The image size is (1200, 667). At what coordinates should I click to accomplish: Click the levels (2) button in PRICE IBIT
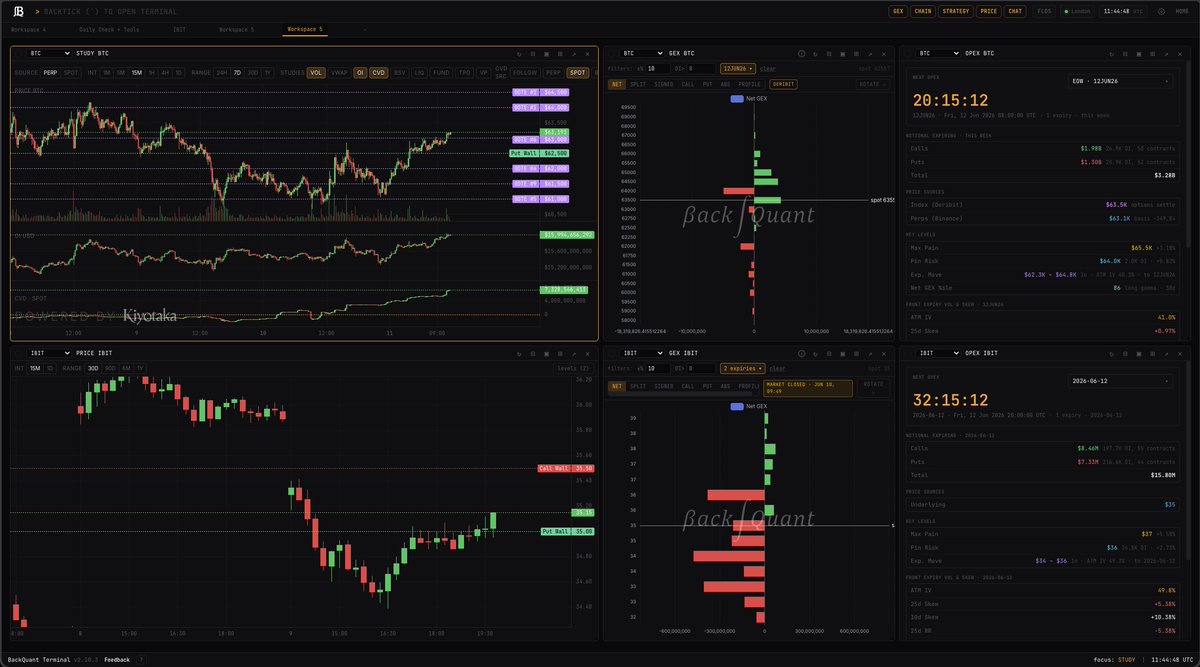click(573, 368)
